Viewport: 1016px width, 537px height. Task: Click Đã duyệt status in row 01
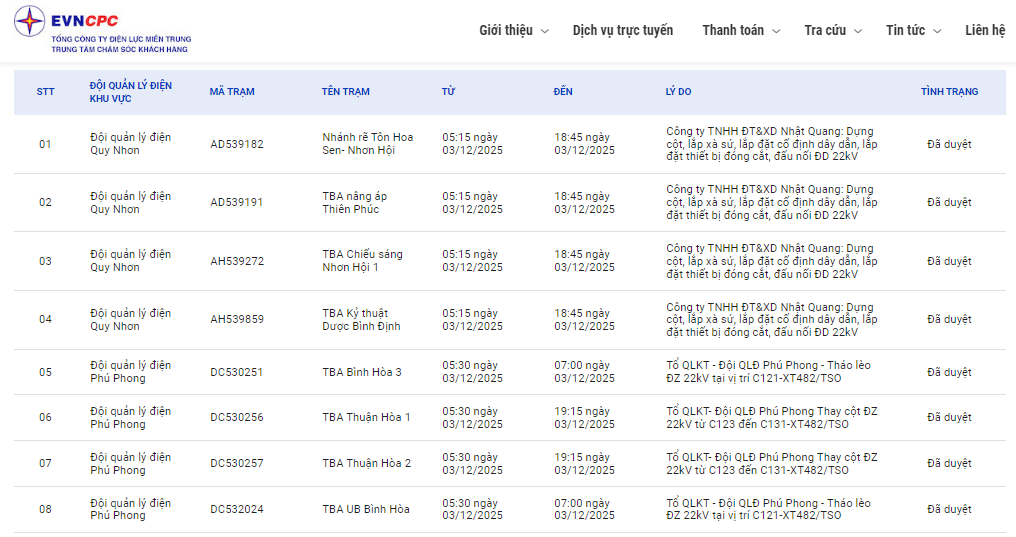click(949, 144)
